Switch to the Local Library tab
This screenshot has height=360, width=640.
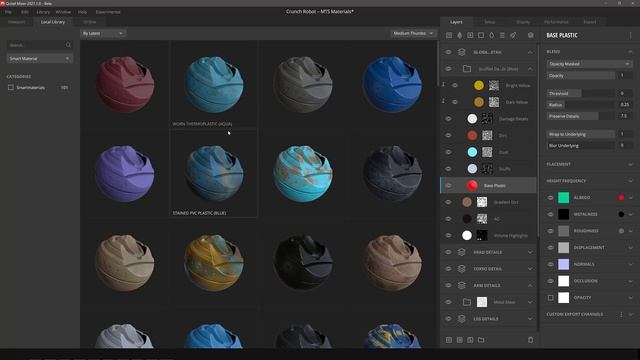[53, 22]
